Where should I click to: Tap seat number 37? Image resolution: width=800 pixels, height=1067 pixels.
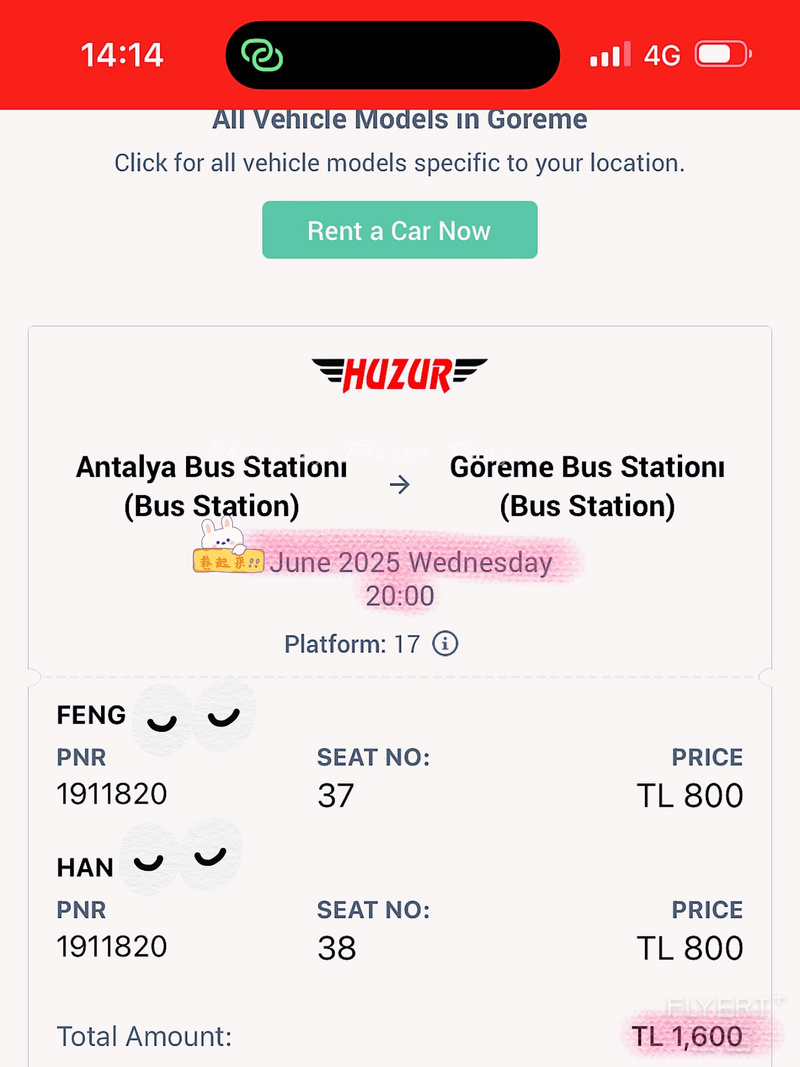[335, 795]
